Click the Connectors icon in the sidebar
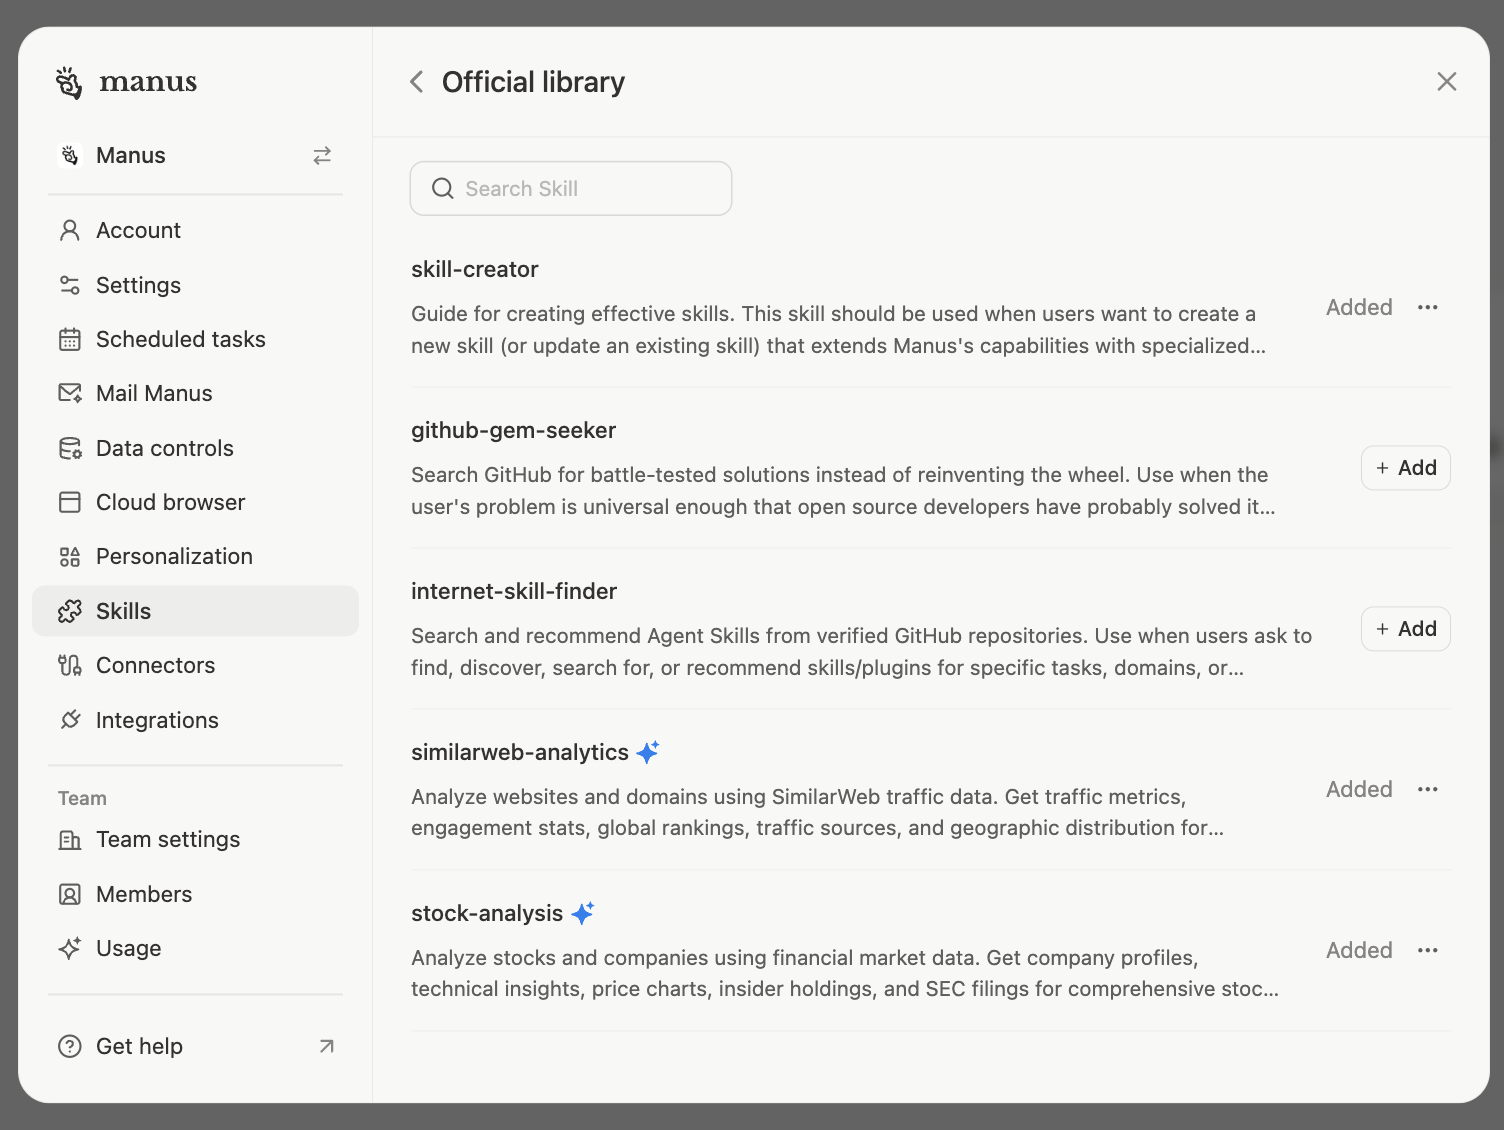Viewport: 1504px width, 1130px height. (70, 665)
